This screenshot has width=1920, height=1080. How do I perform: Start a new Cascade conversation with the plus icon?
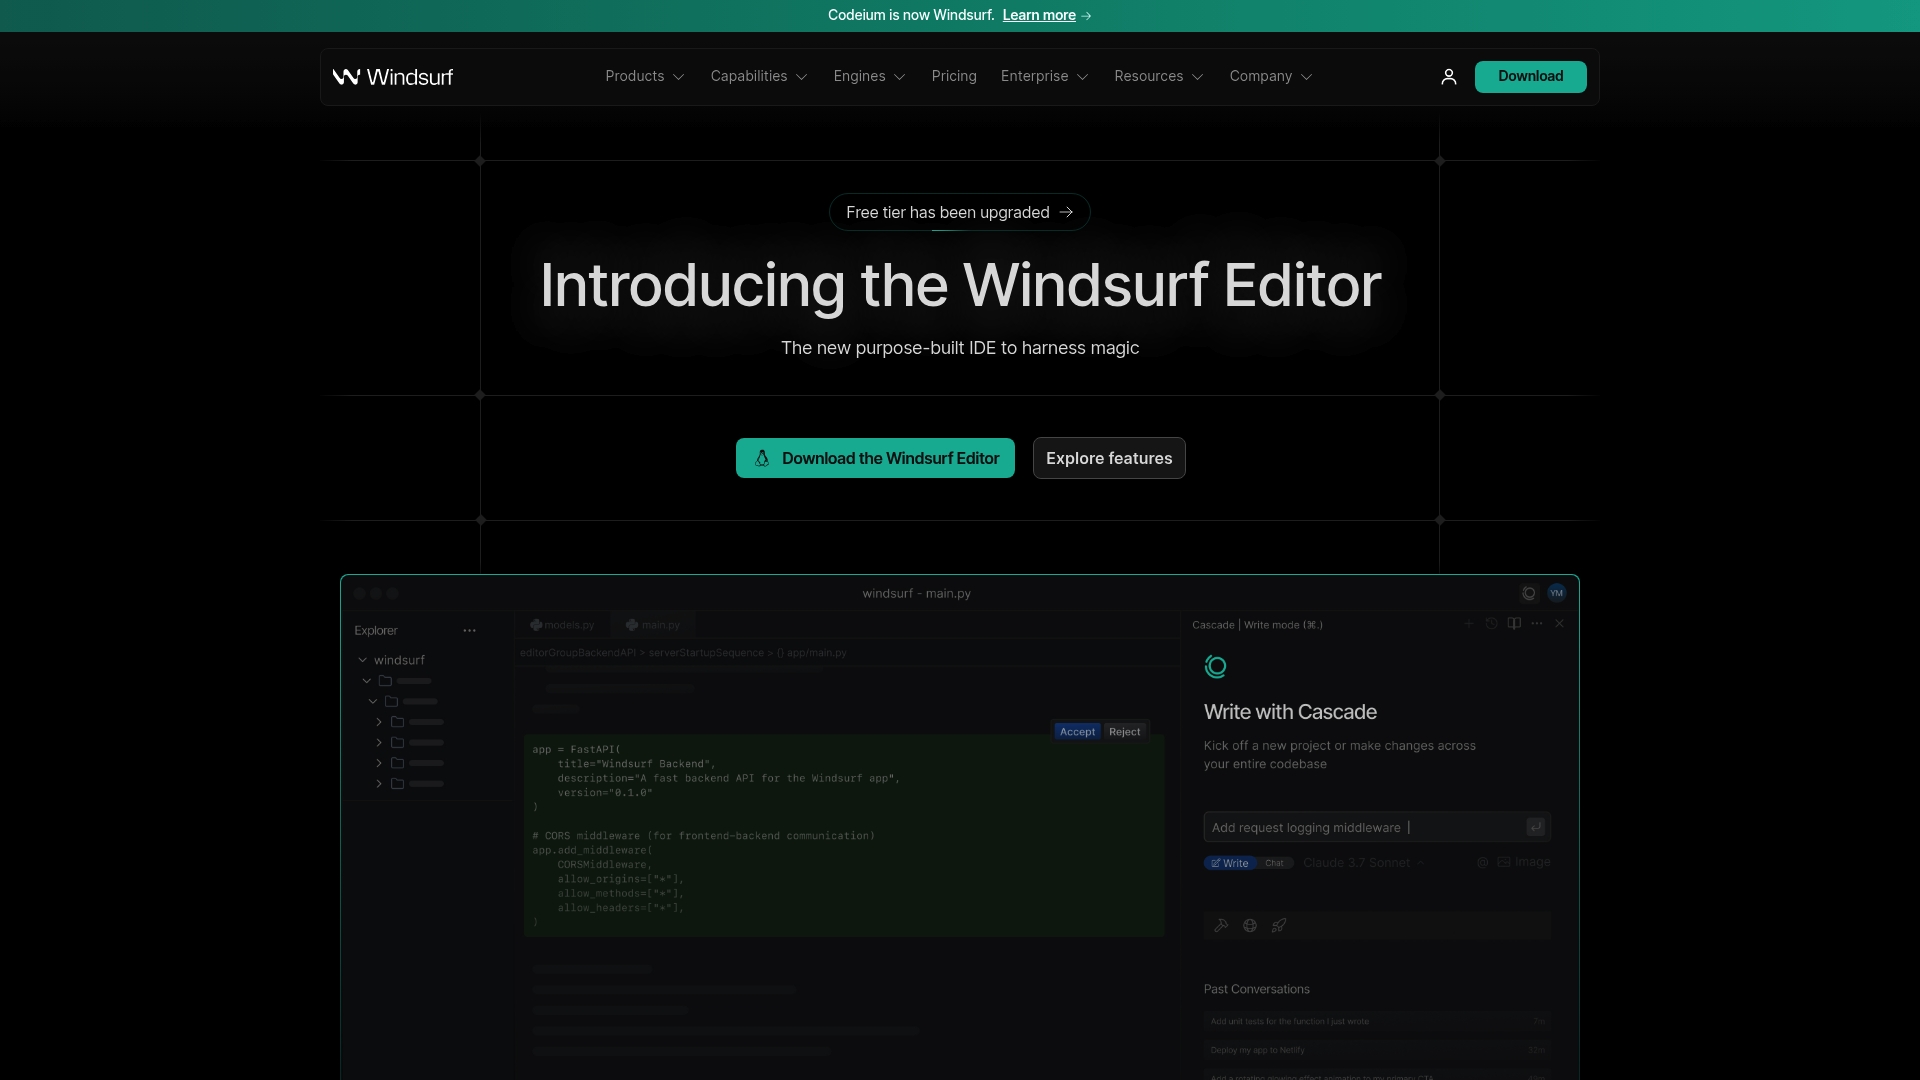pyautogui.click(x=1469, y=624)
